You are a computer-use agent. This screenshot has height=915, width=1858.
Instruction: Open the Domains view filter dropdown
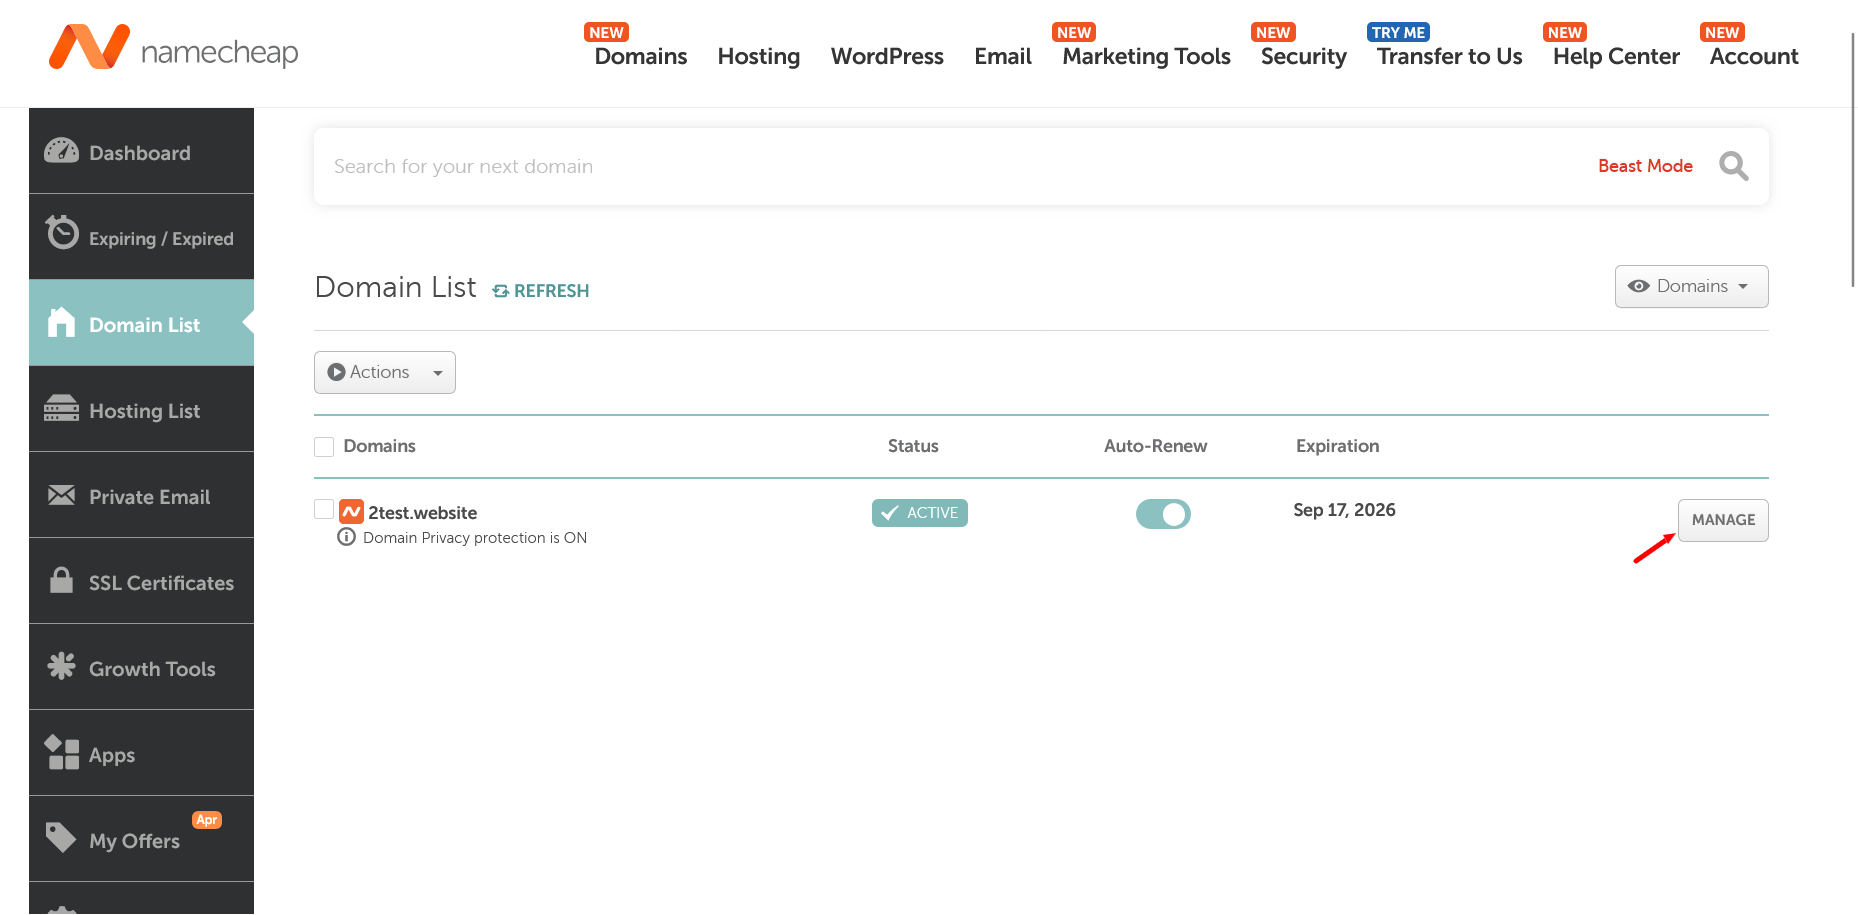[1691, 287]
